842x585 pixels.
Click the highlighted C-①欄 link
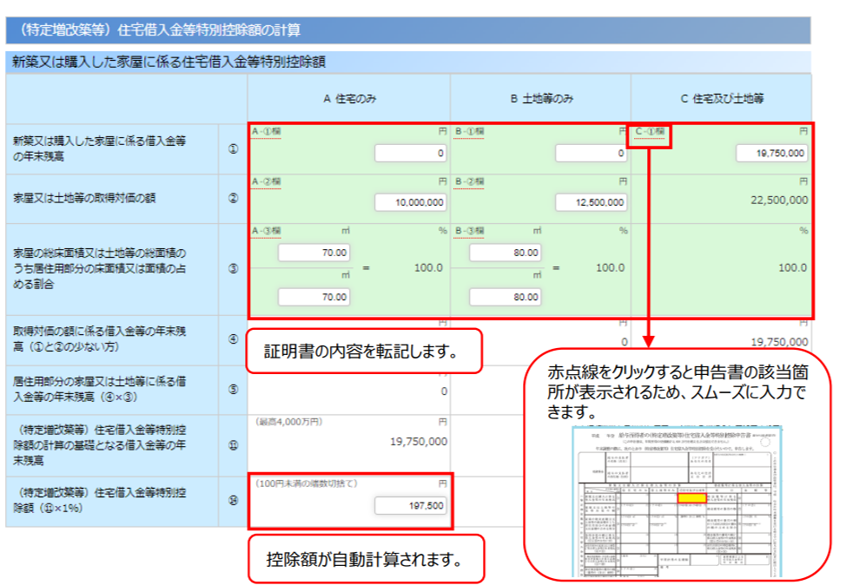653,132
